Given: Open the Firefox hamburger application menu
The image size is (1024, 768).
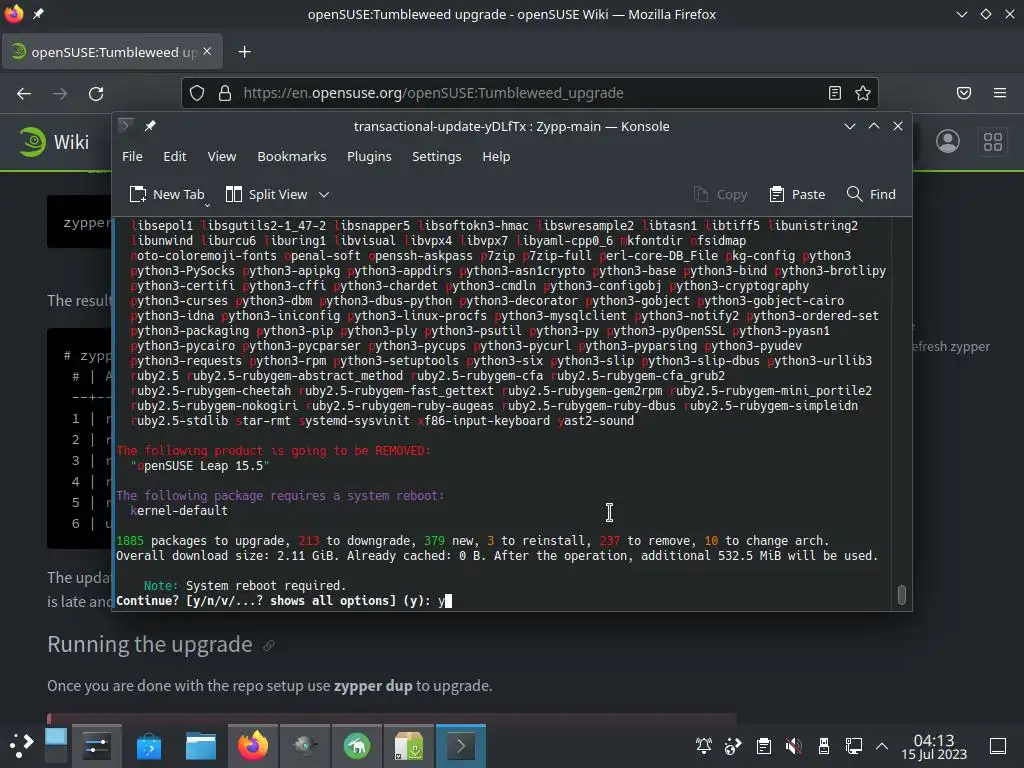Looking at the screenshot, I should click(x=1000, y=93).
